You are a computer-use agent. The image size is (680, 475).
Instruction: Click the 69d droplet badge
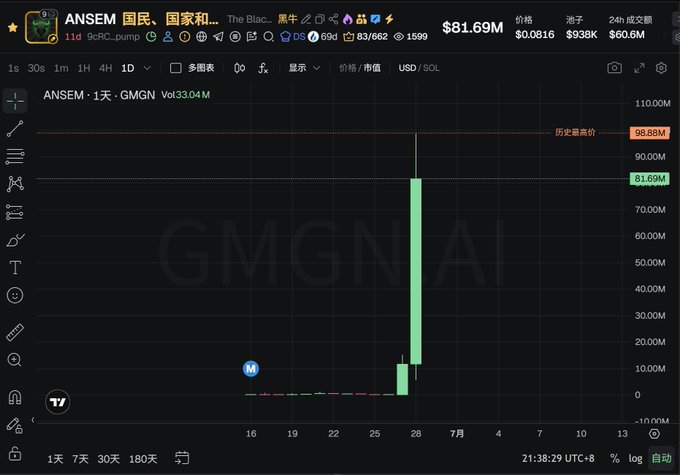click(x=323, y=37)
